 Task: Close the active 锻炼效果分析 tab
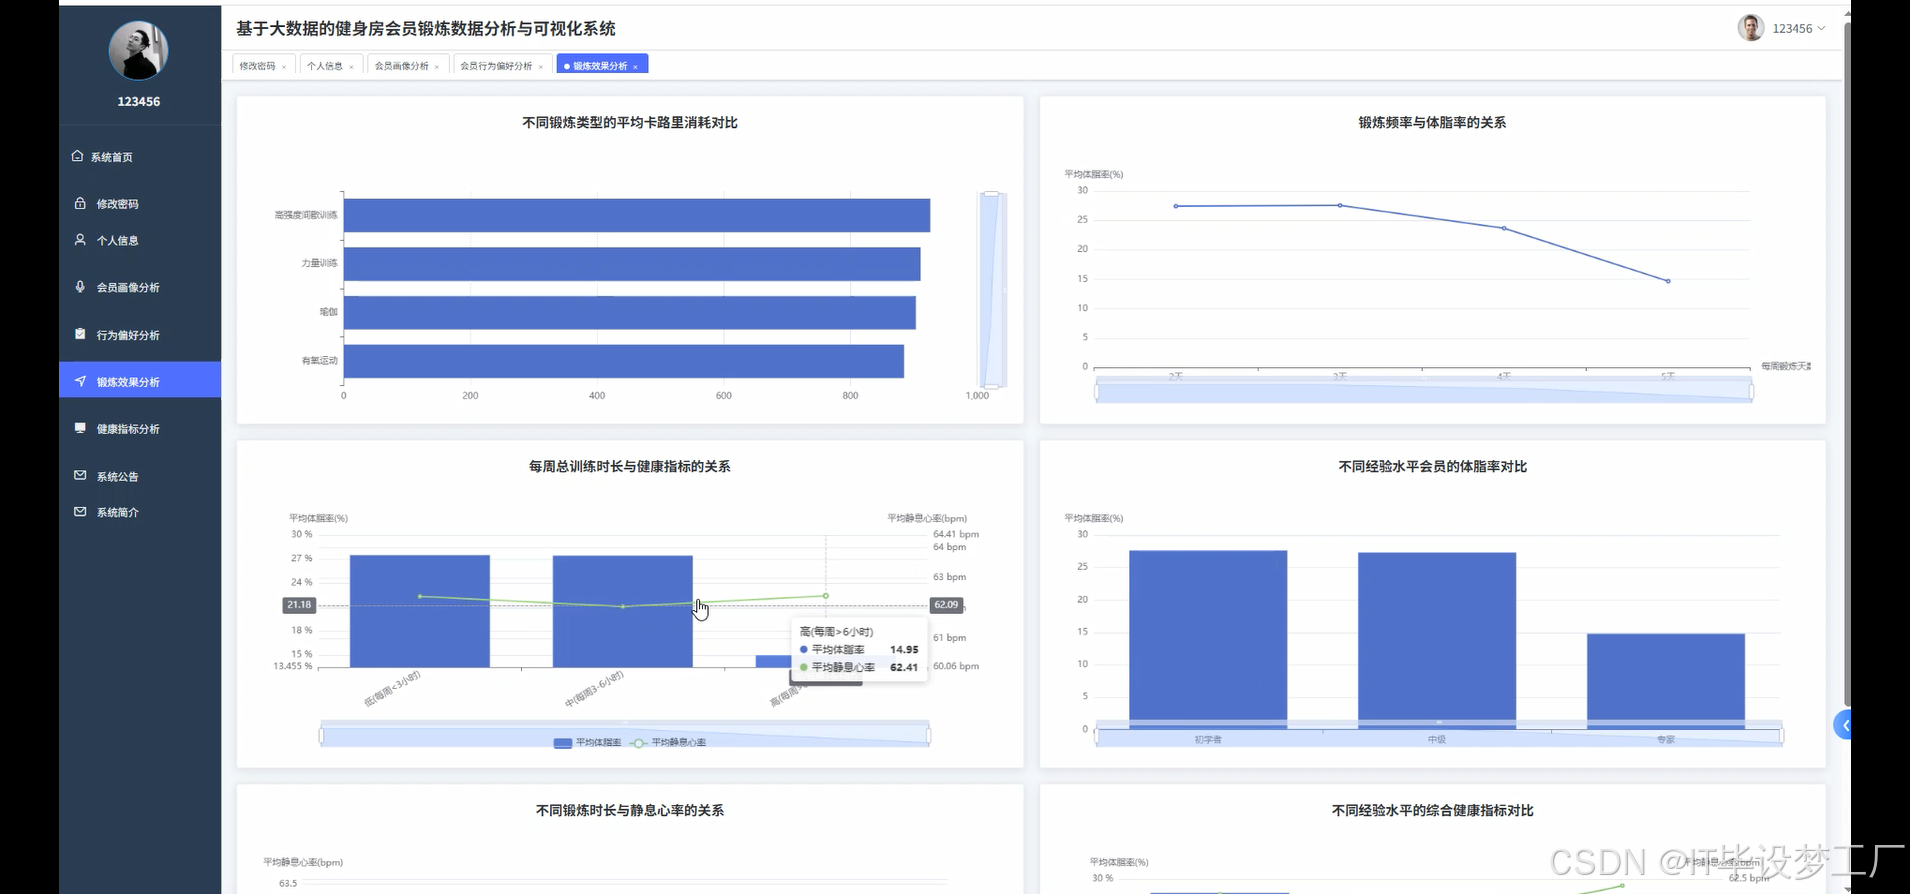635,67
